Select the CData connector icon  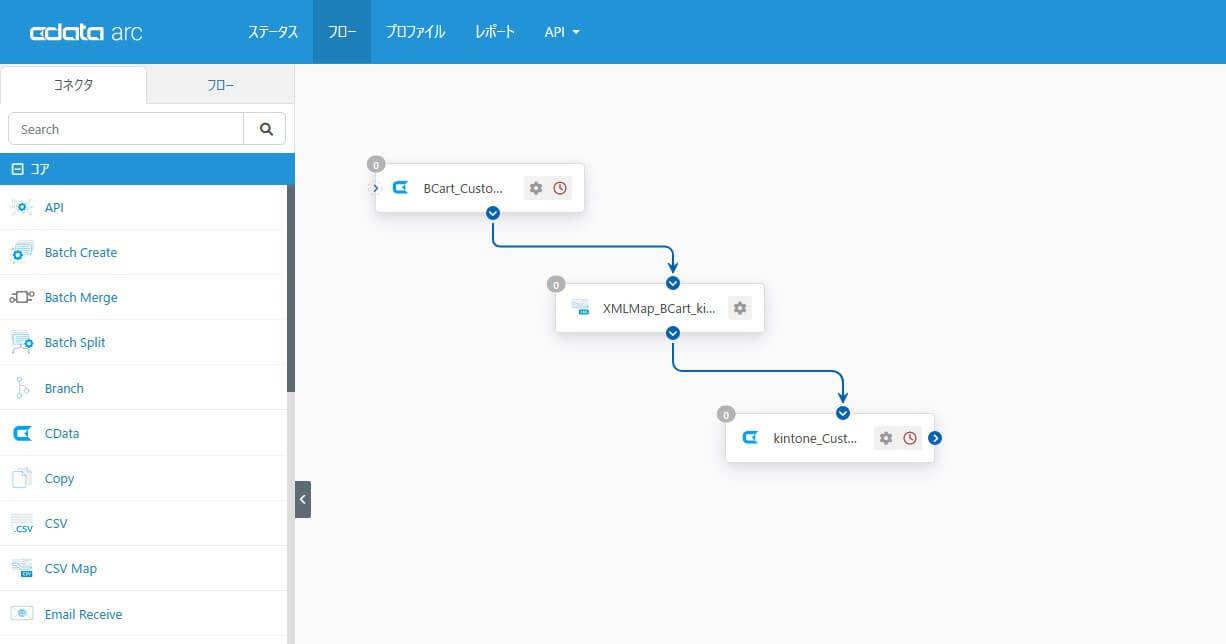22,433
